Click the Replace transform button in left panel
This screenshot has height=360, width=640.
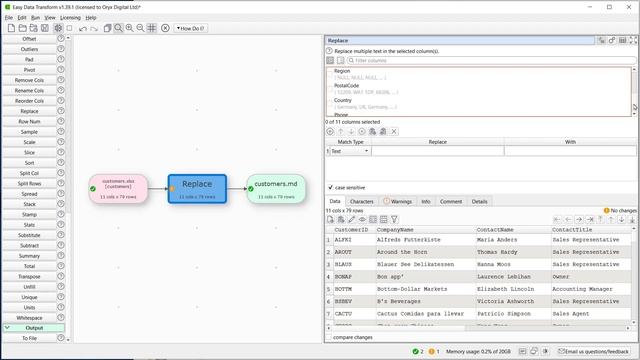[29, 111]
